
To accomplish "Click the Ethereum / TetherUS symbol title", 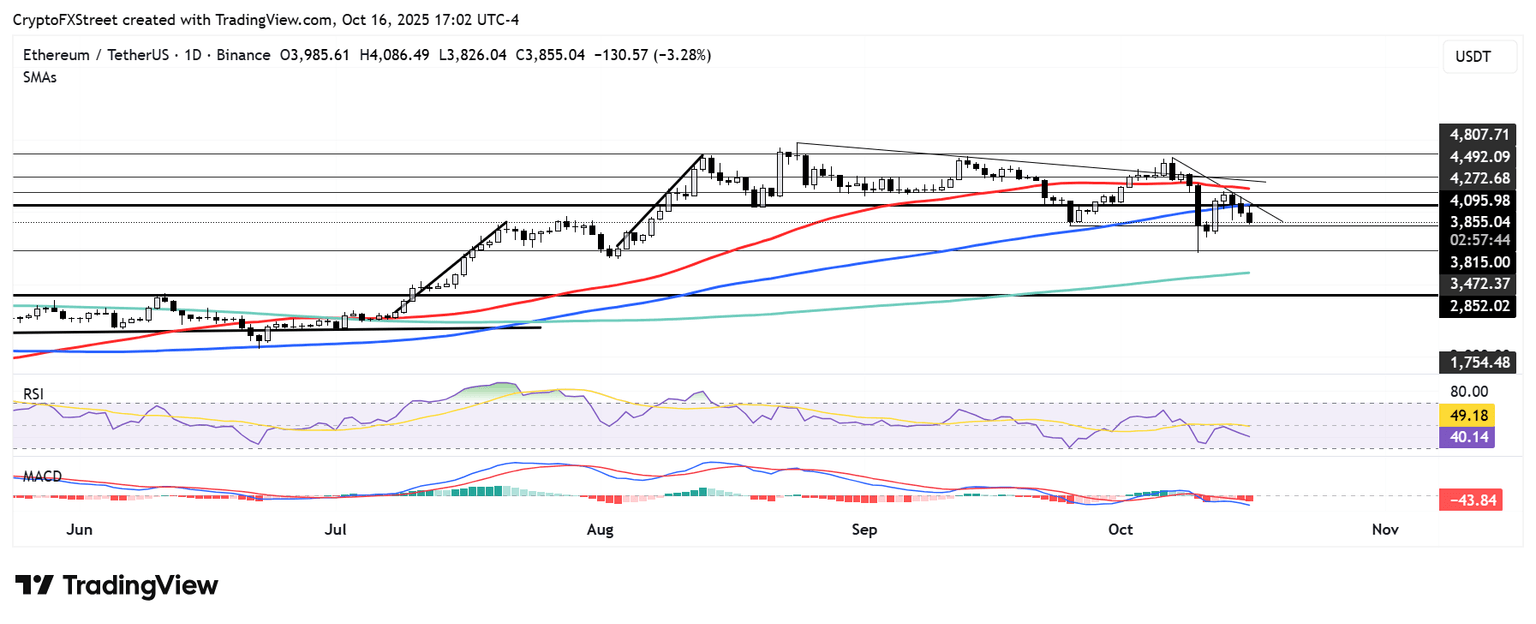I will (x=89, y=55).
